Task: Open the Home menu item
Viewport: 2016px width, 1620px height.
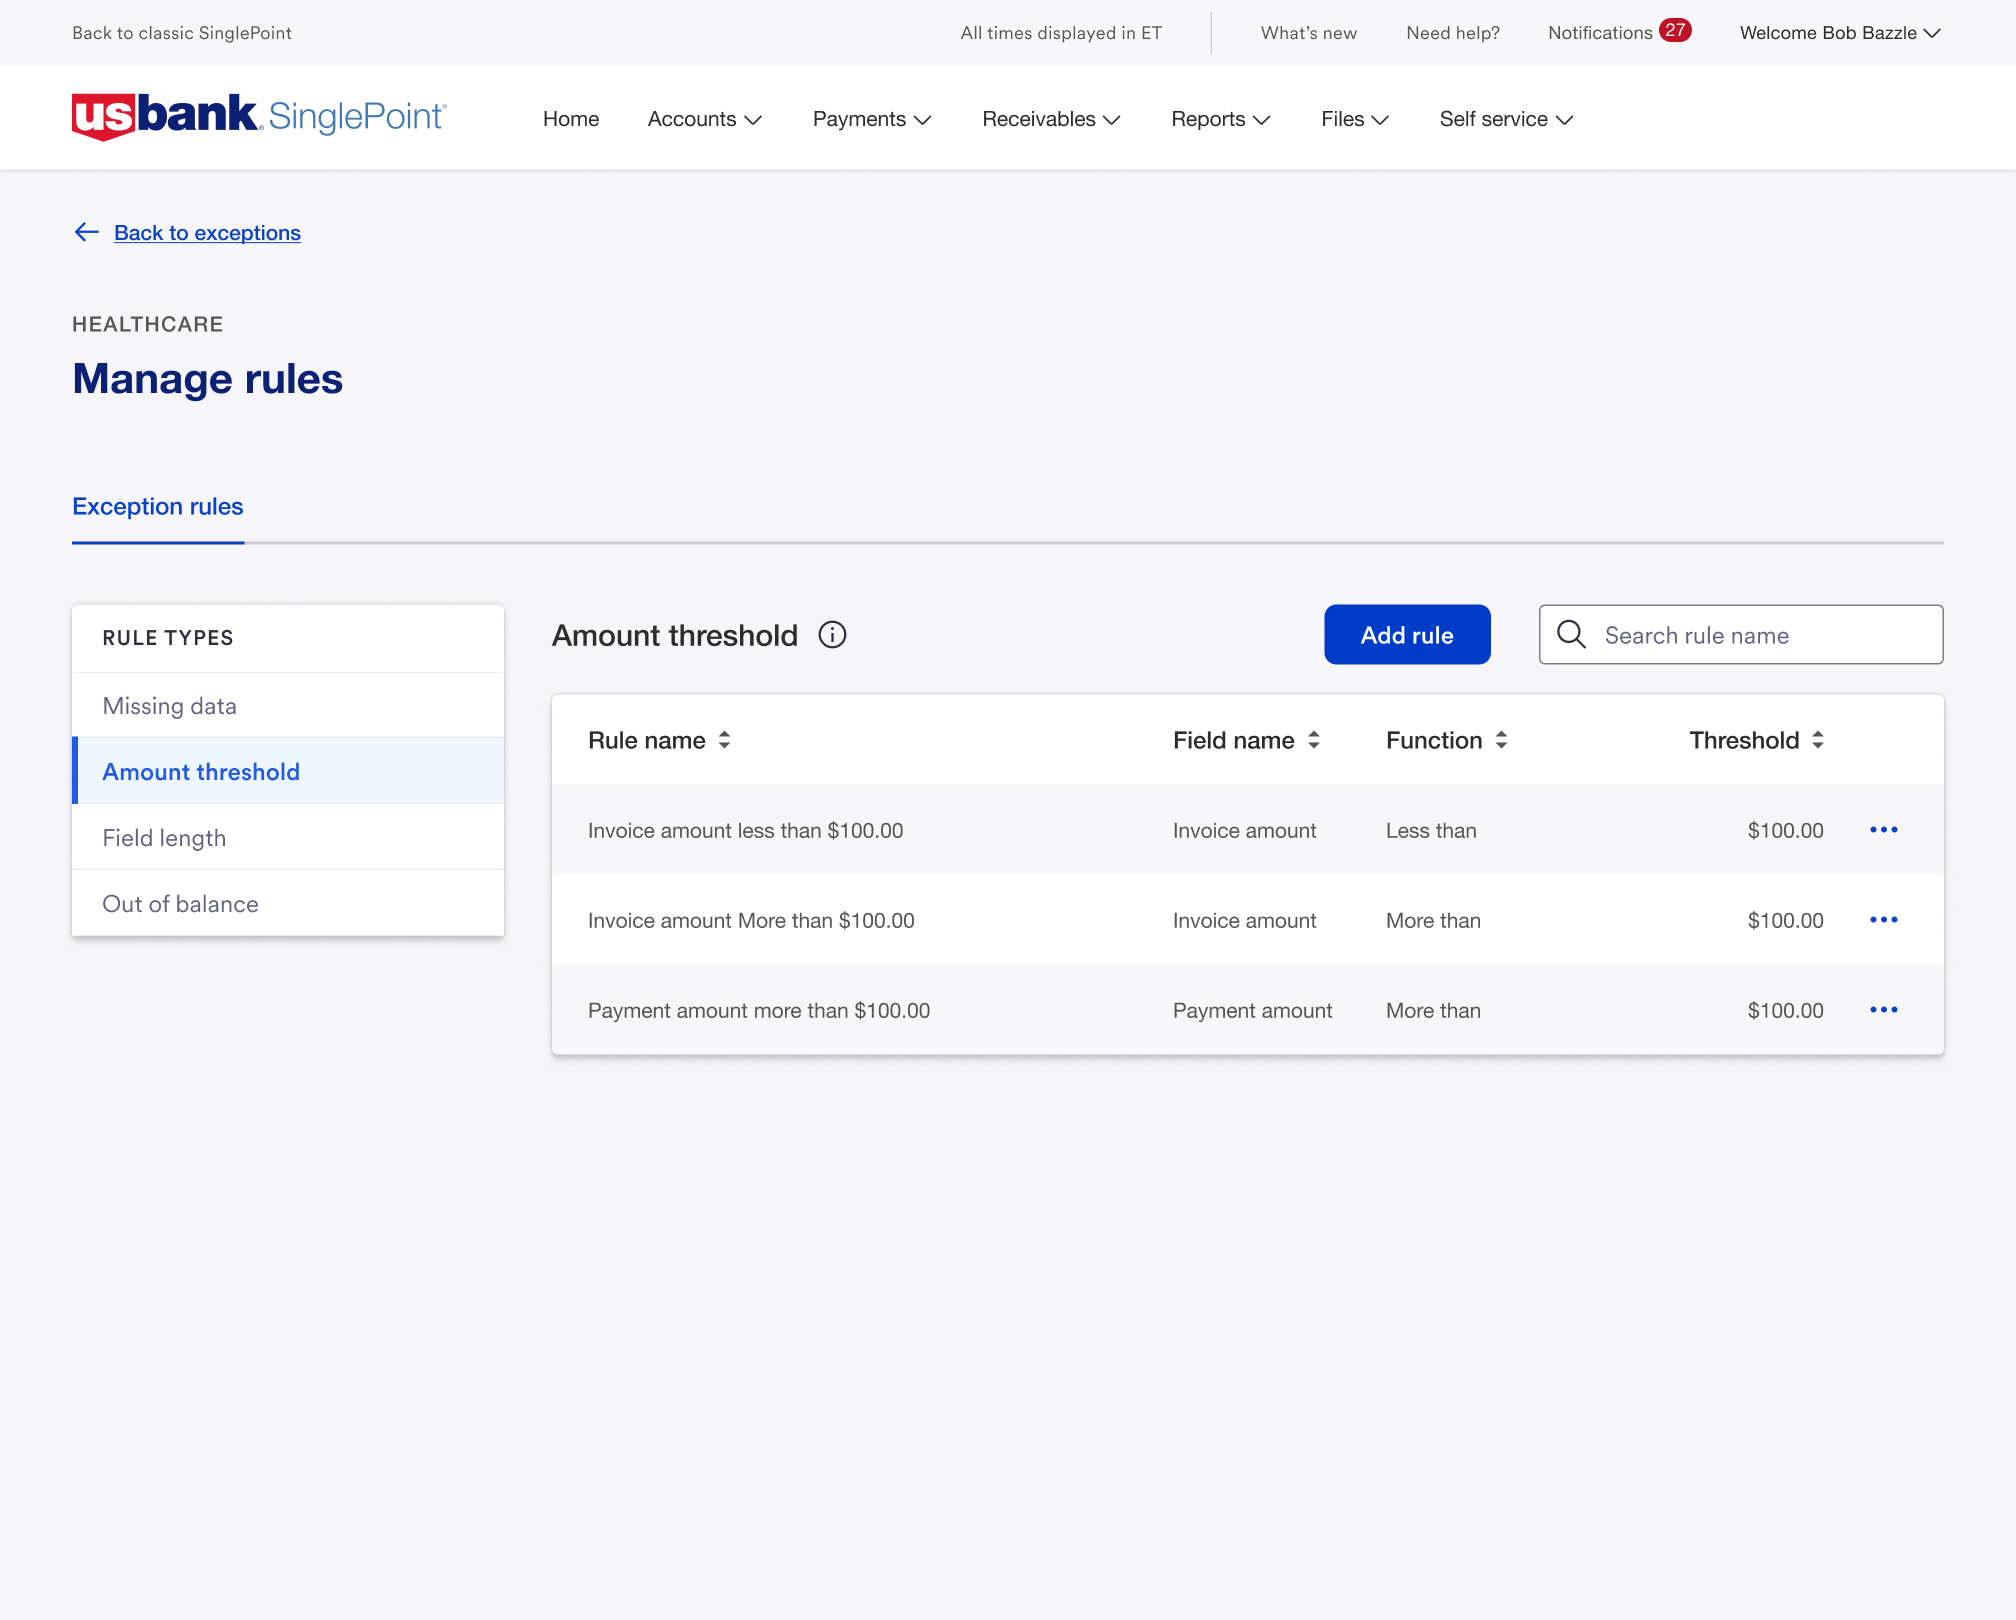Action: click(570, 119)
